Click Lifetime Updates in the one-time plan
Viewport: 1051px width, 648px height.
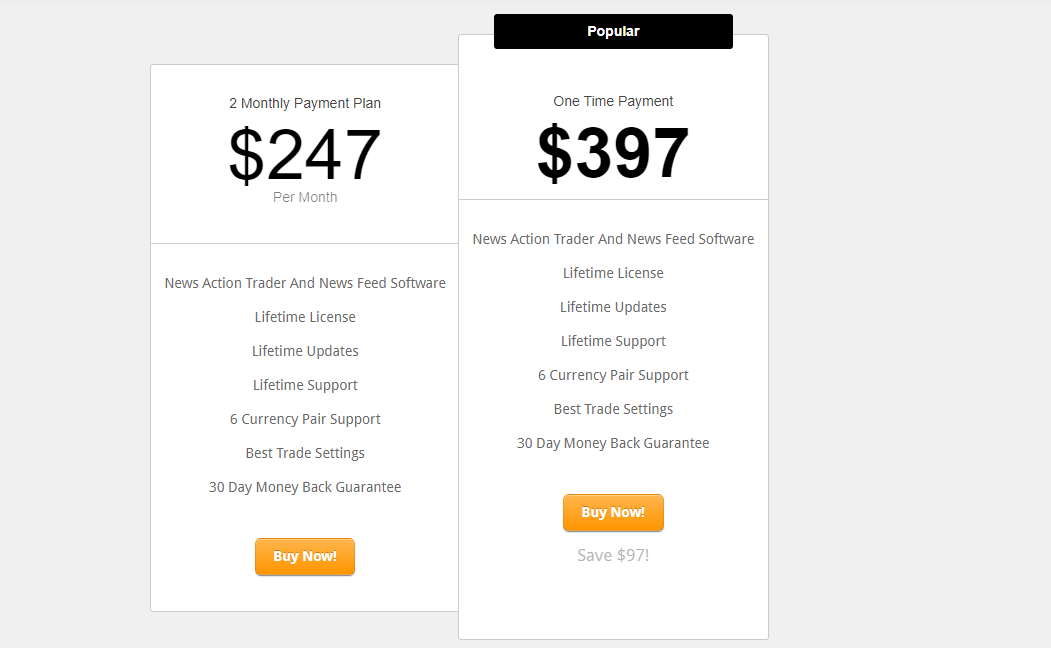(613, 307)
